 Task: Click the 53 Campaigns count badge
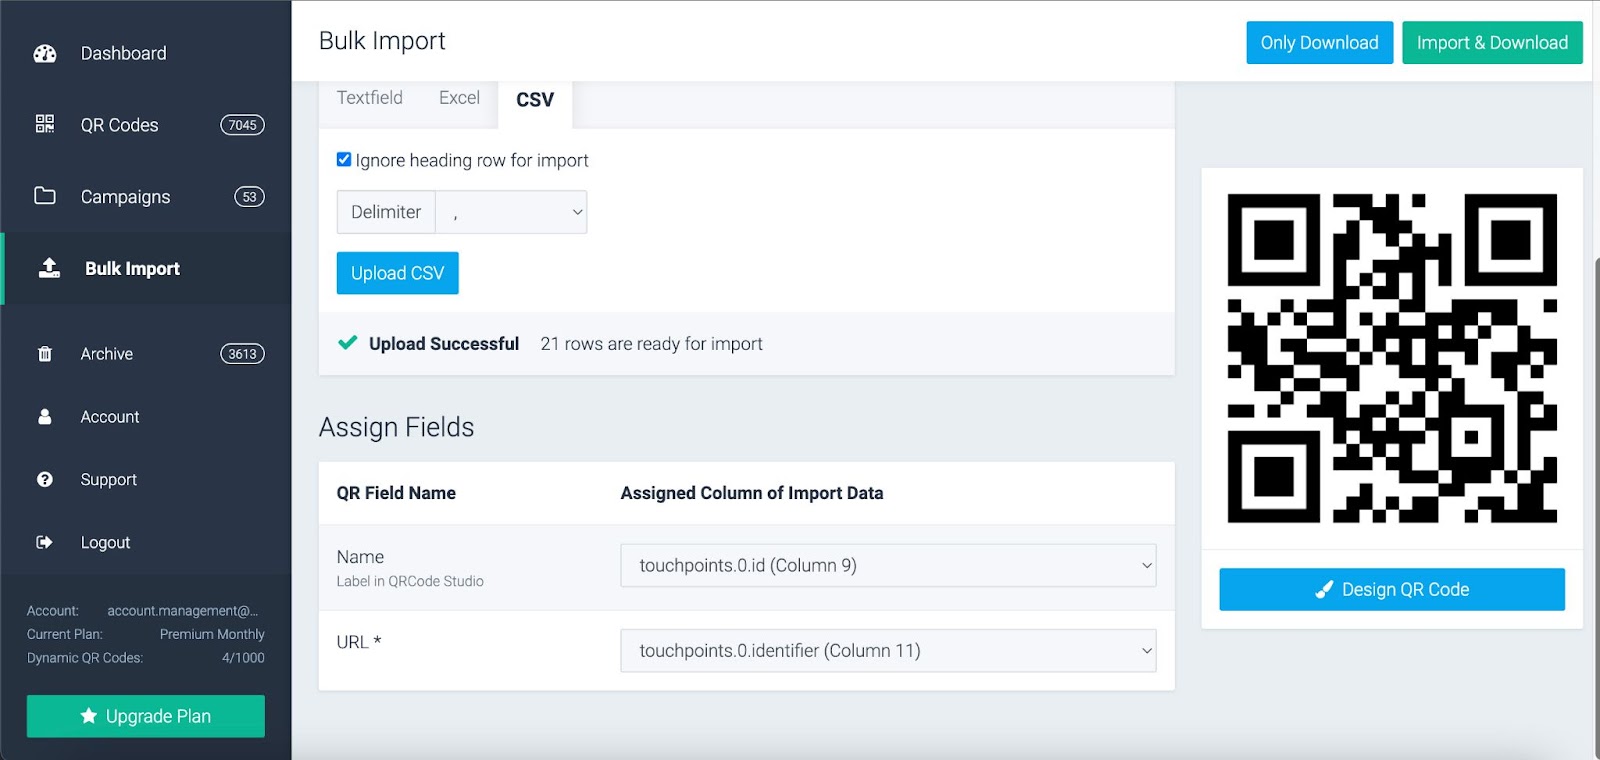[x=249, y=197]
